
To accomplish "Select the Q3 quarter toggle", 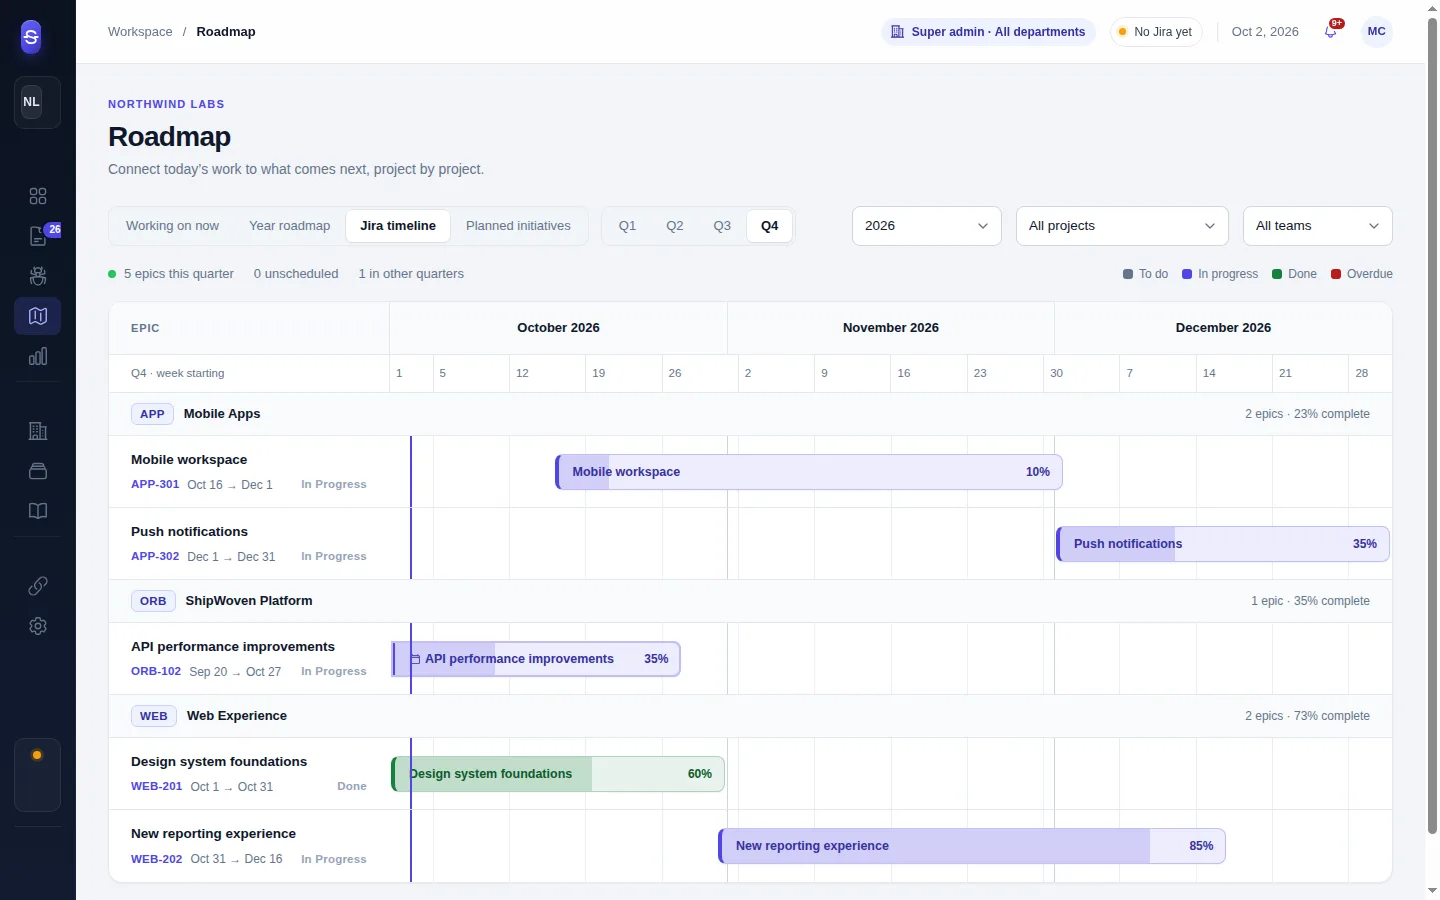I will click(x=722, y=226).
